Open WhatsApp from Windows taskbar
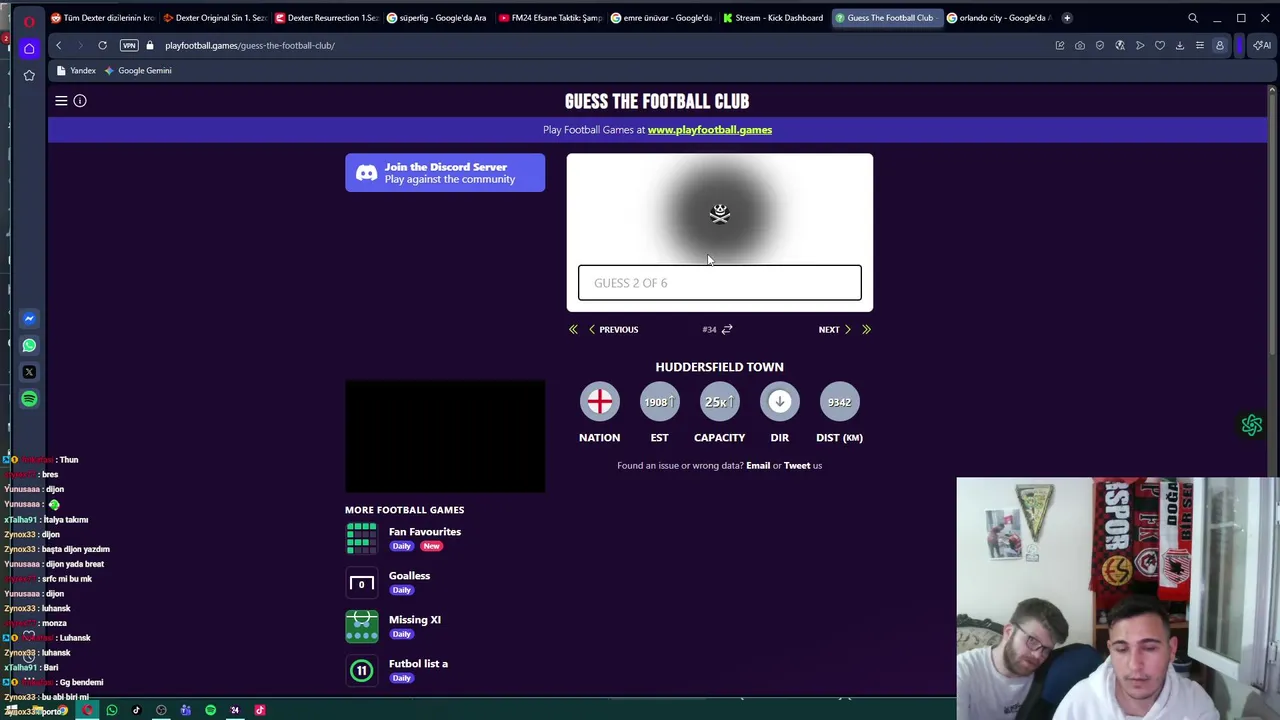1280x720 pixels. pos(112,711)
